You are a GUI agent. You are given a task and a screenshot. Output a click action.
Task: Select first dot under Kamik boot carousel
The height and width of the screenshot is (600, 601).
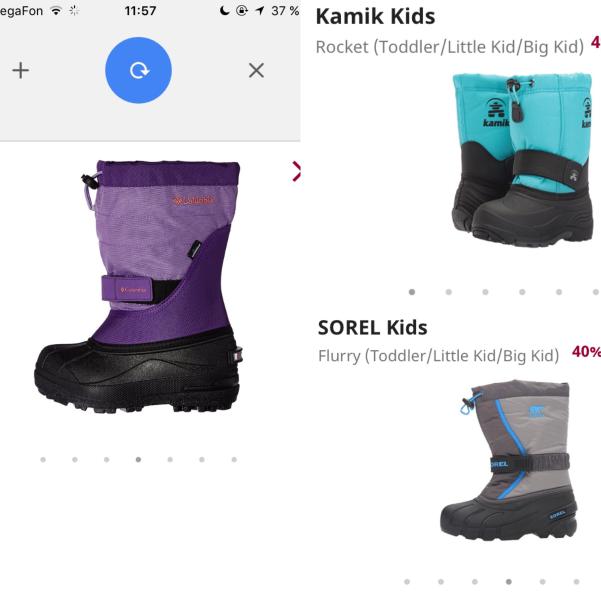tap(412, 292)
